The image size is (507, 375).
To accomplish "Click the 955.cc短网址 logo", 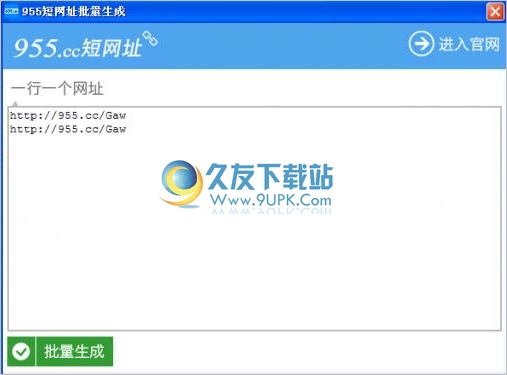I will pos(78,48).
